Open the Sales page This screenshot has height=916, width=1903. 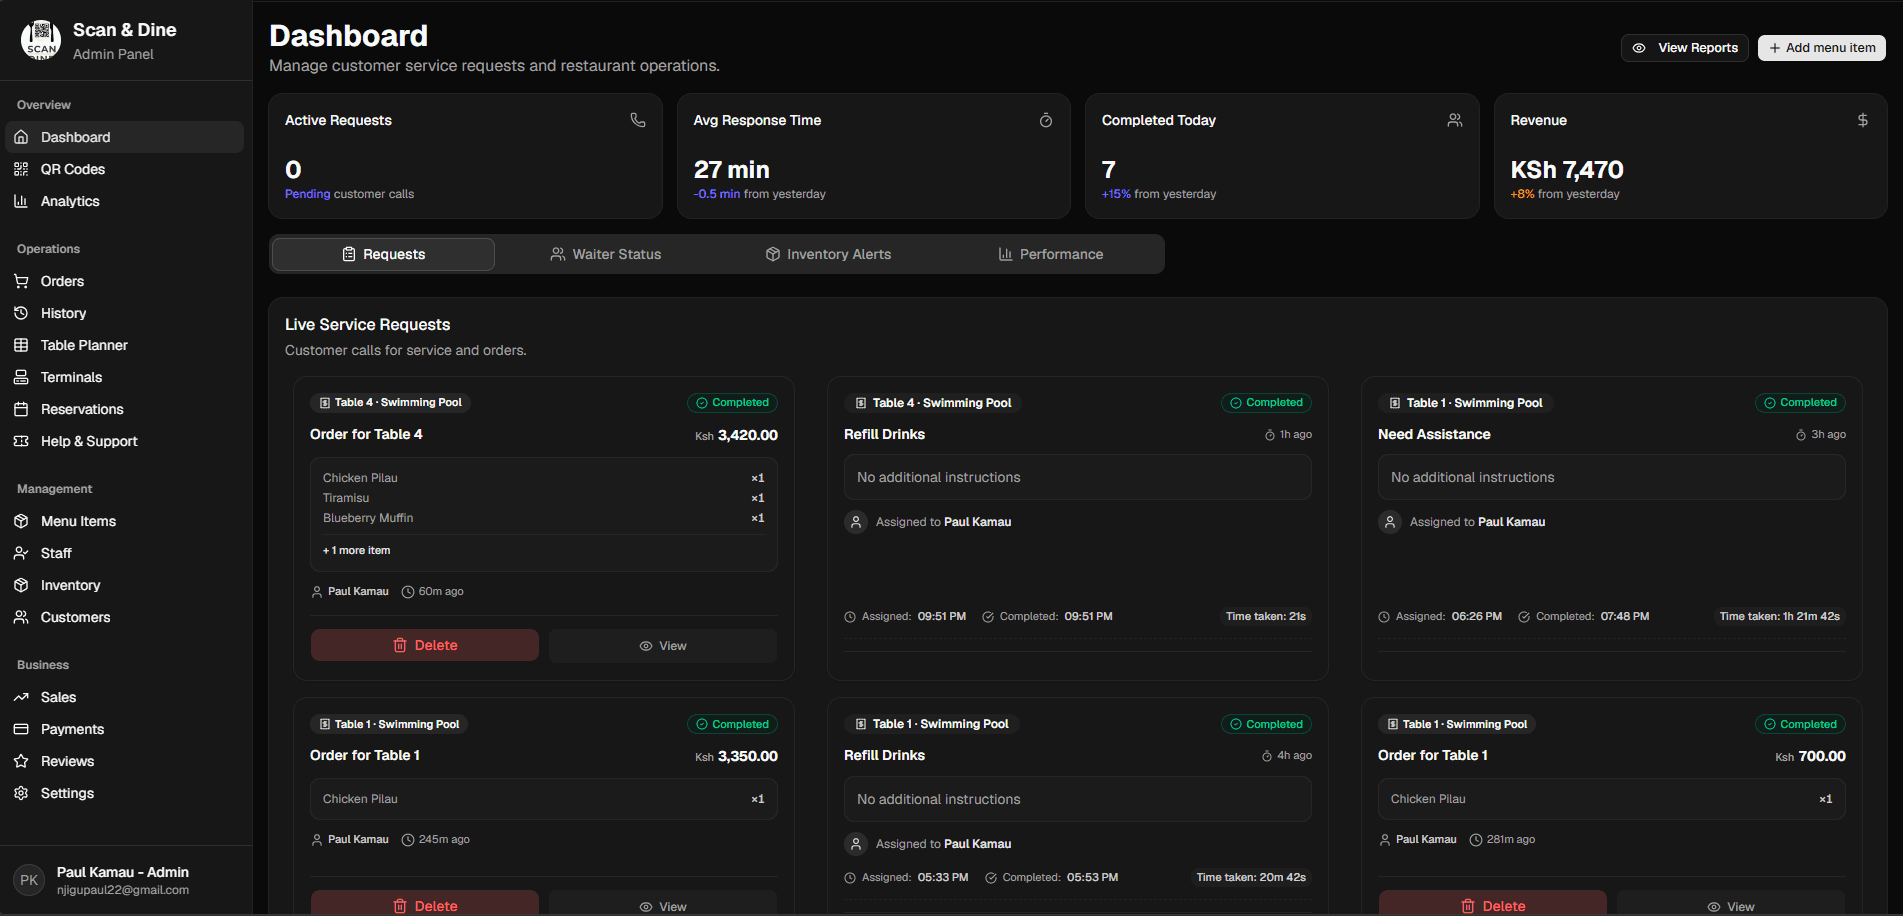(124, 697)
